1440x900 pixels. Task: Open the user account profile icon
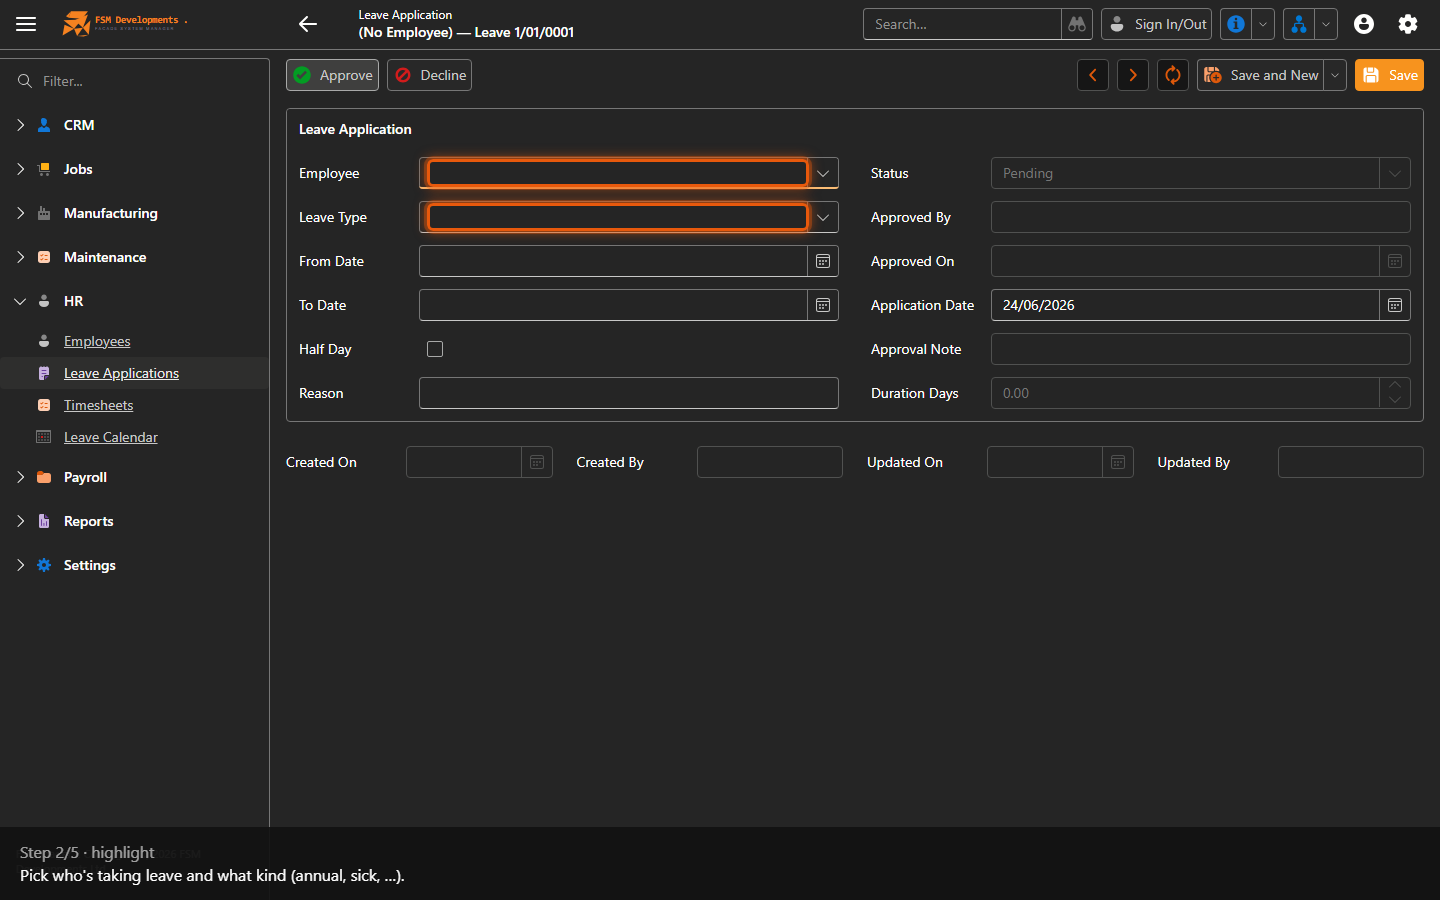[1364, 24]
